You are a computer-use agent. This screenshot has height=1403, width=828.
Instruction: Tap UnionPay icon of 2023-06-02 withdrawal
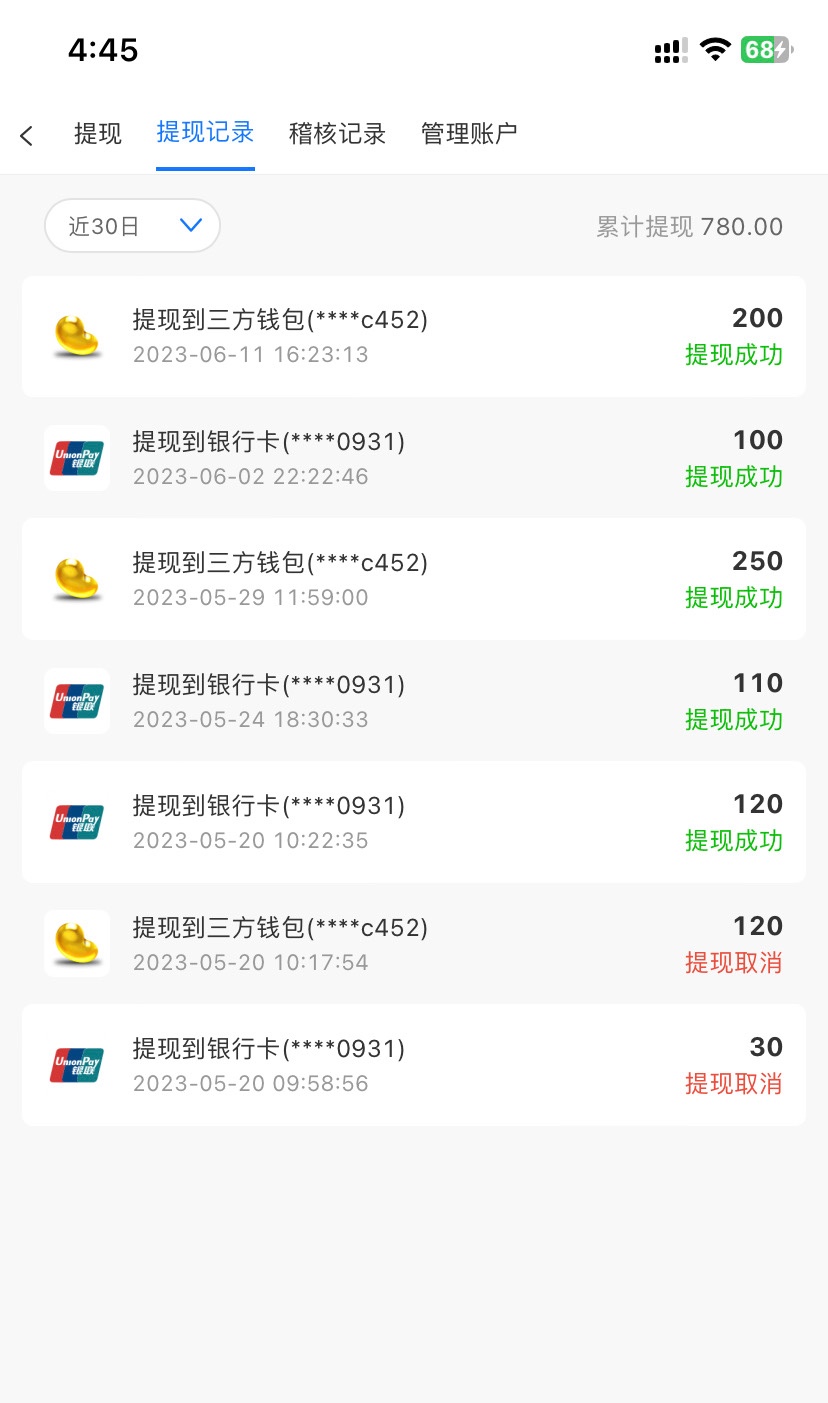(77, 458)
